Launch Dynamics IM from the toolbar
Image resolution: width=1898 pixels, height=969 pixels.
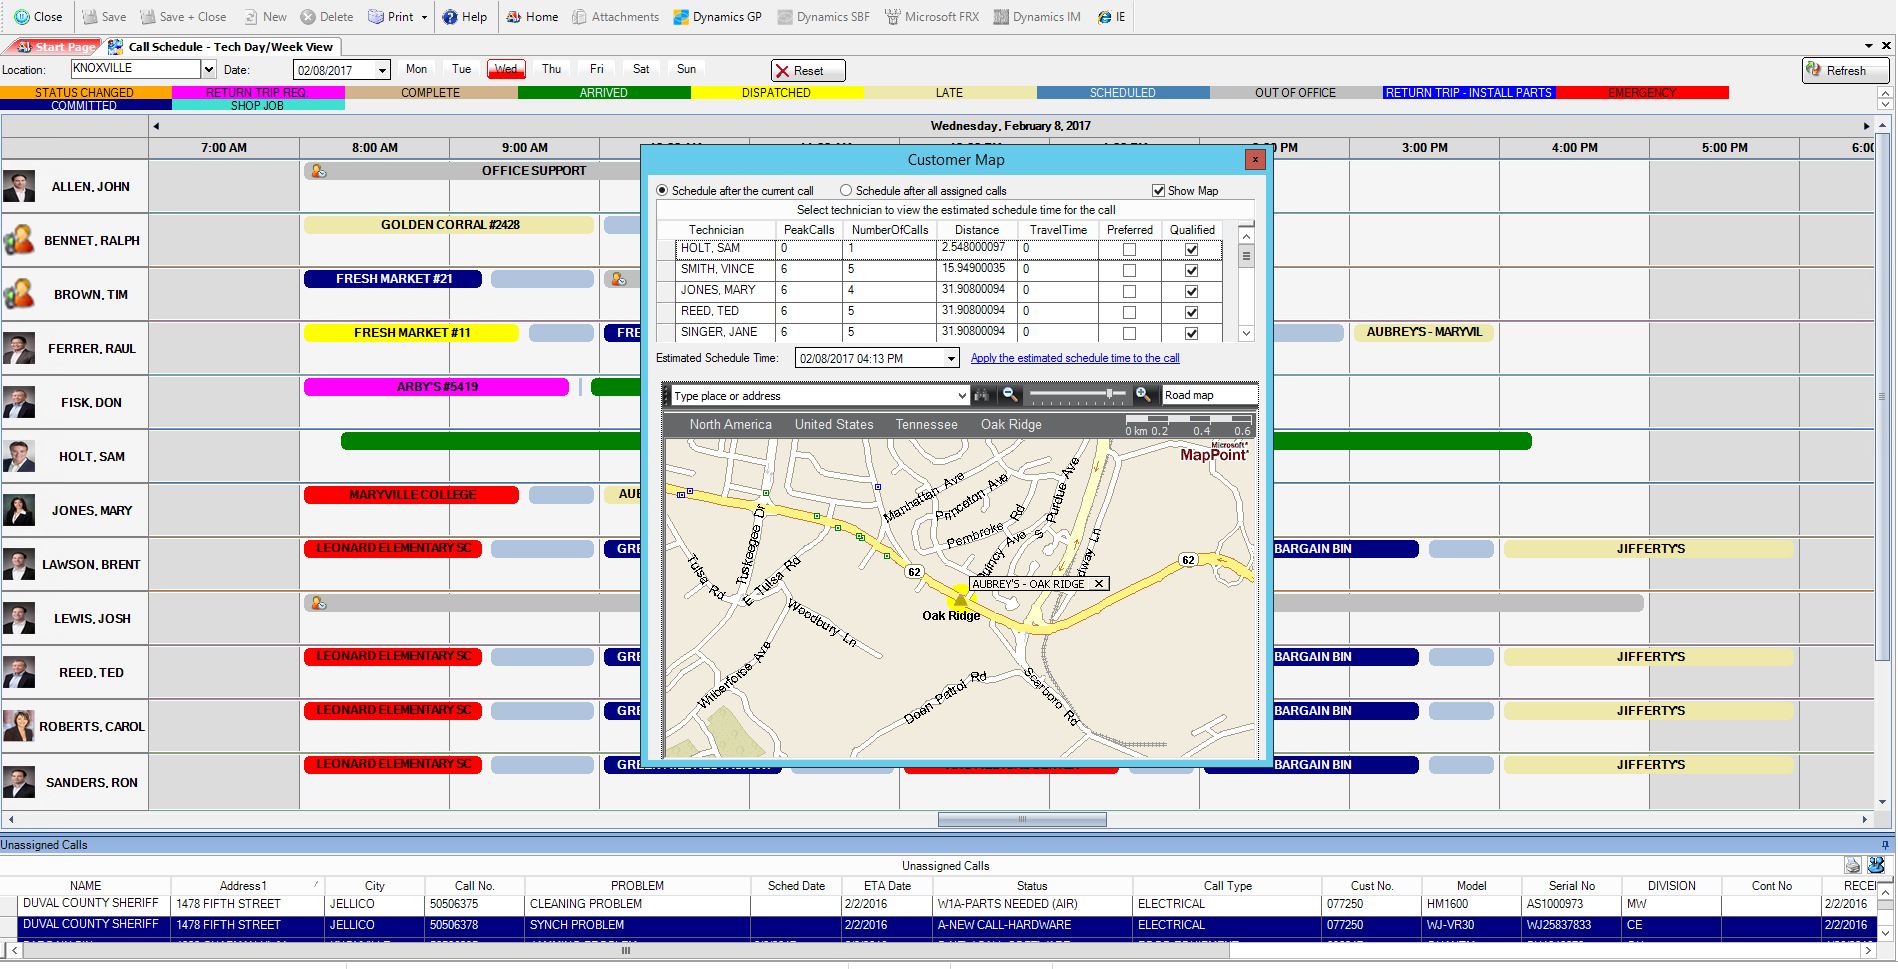point(1037,17)
